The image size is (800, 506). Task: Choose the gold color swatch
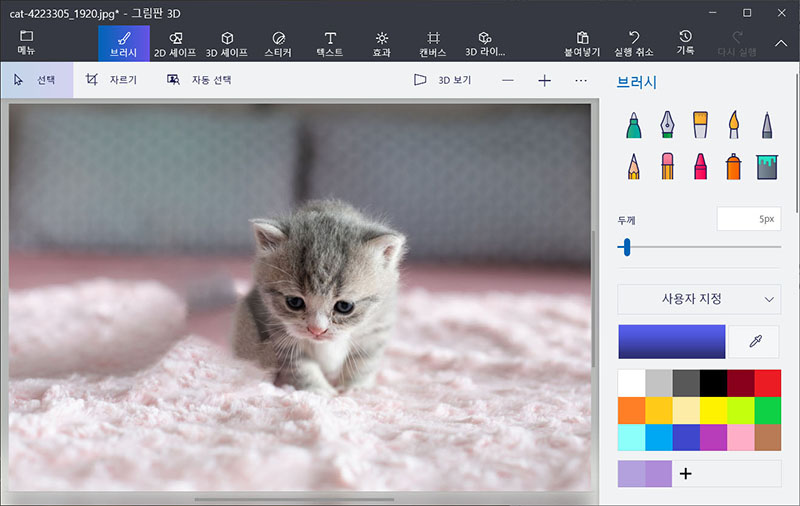coord(659,410)
